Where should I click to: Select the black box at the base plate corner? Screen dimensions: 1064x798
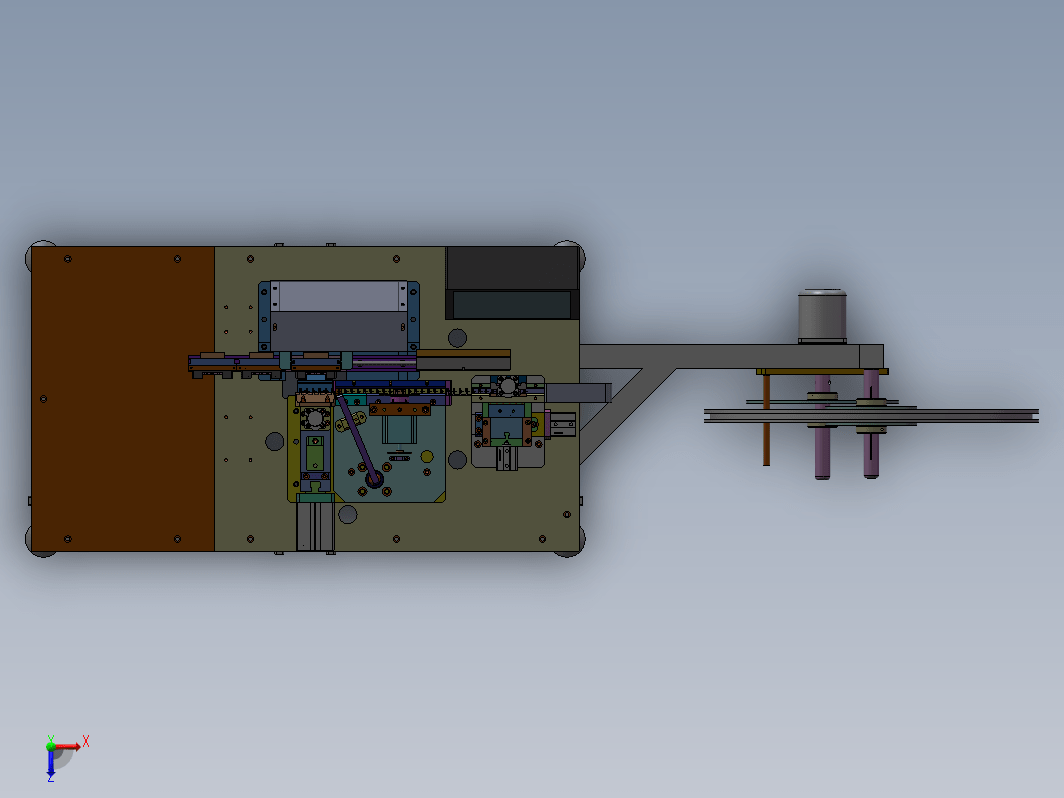click(x=512, y=282)
